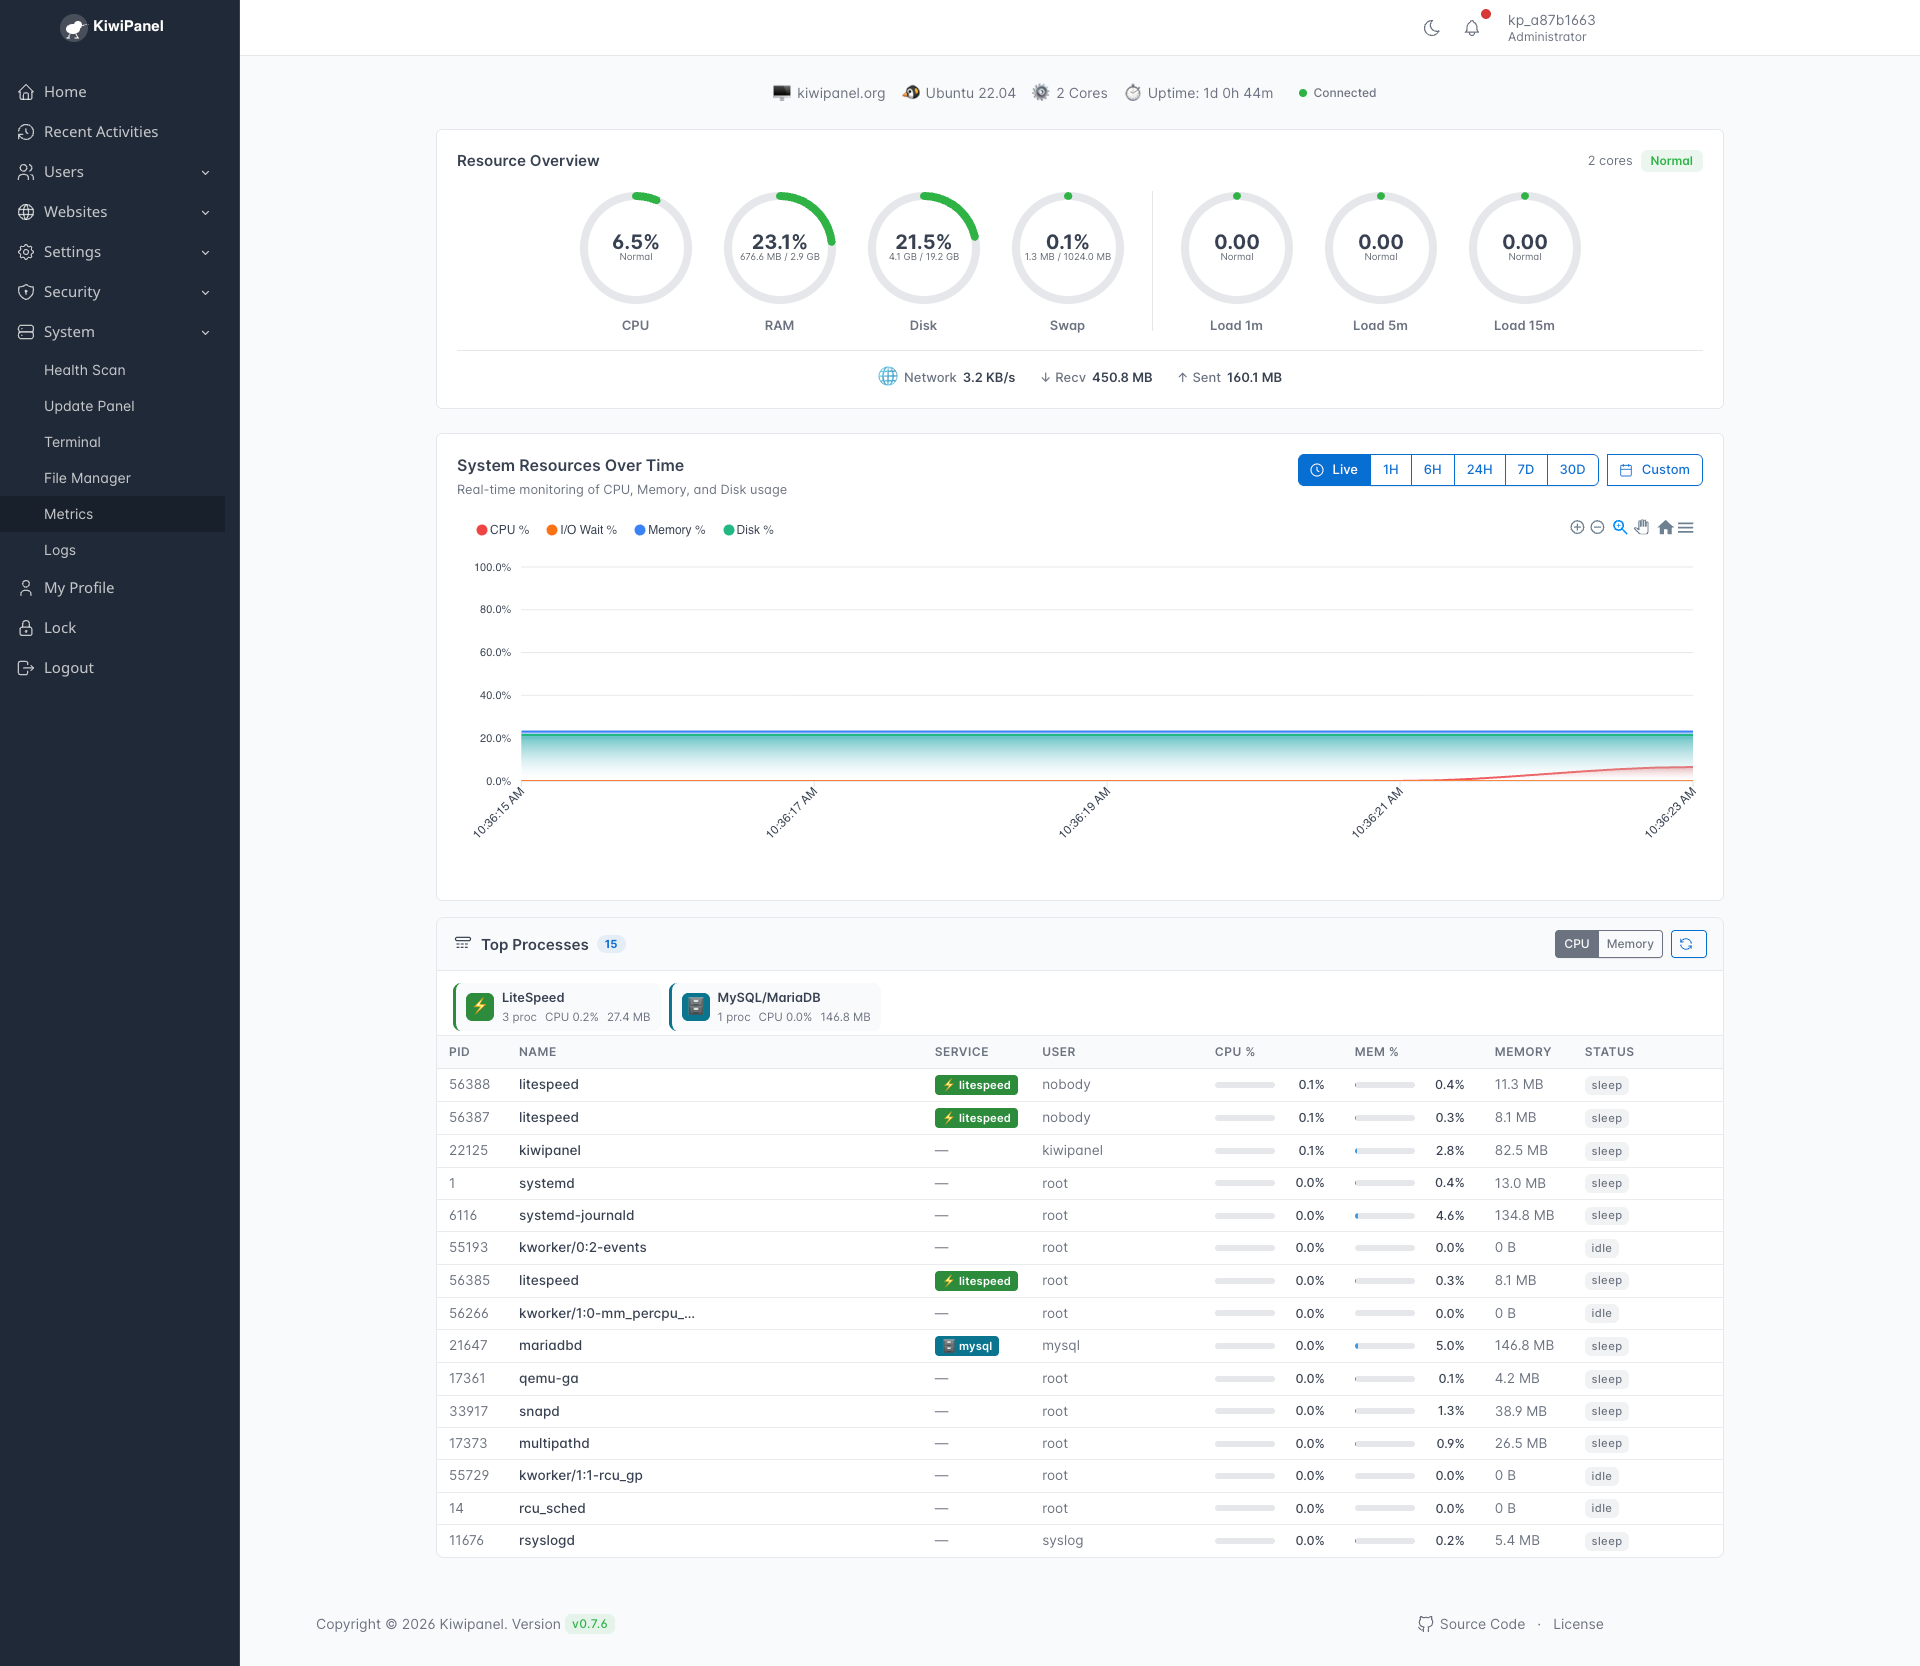The image size is (1920, 1666).
Task: Click the chart zoom-in plus icon
Action: [x=1577, y=527]
